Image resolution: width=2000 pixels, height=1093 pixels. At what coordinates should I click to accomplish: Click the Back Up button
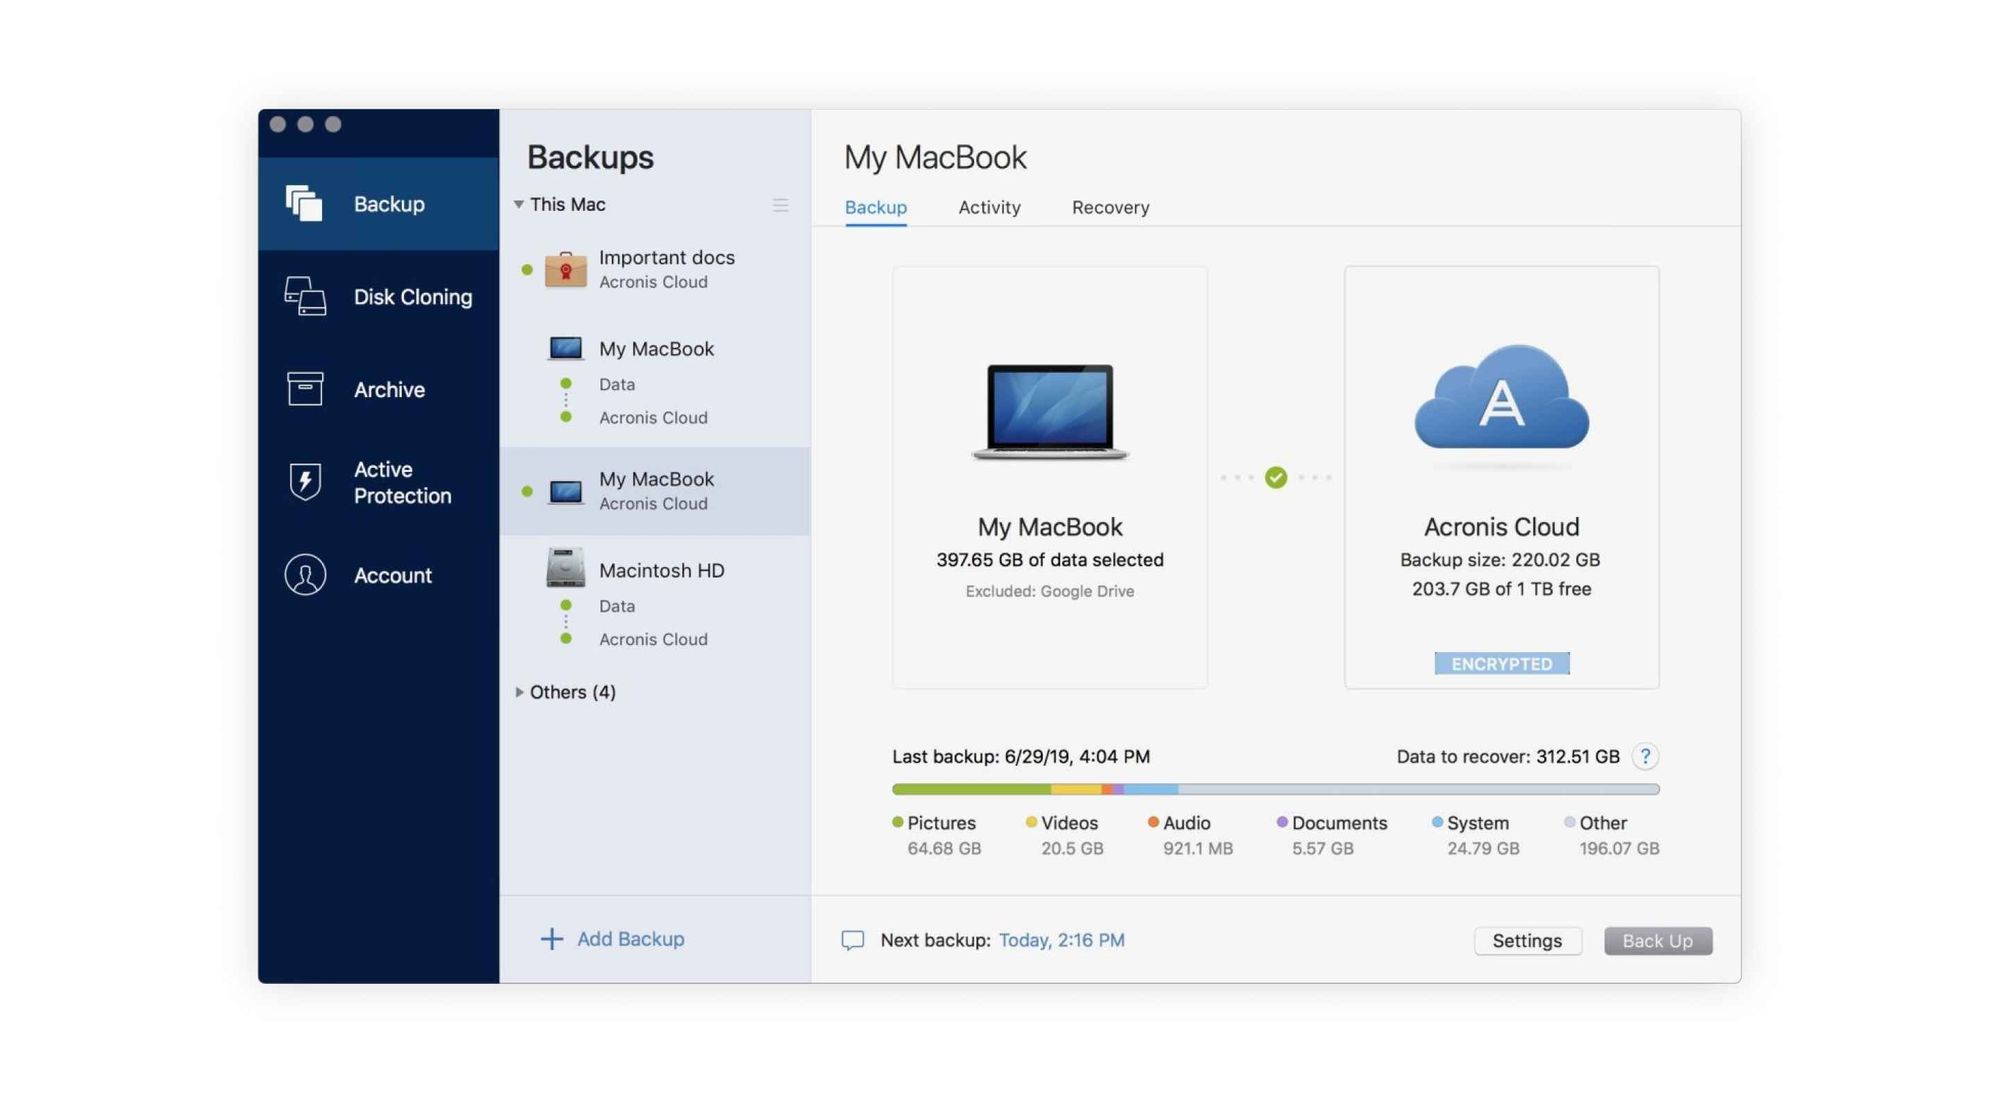(1657, 940)
